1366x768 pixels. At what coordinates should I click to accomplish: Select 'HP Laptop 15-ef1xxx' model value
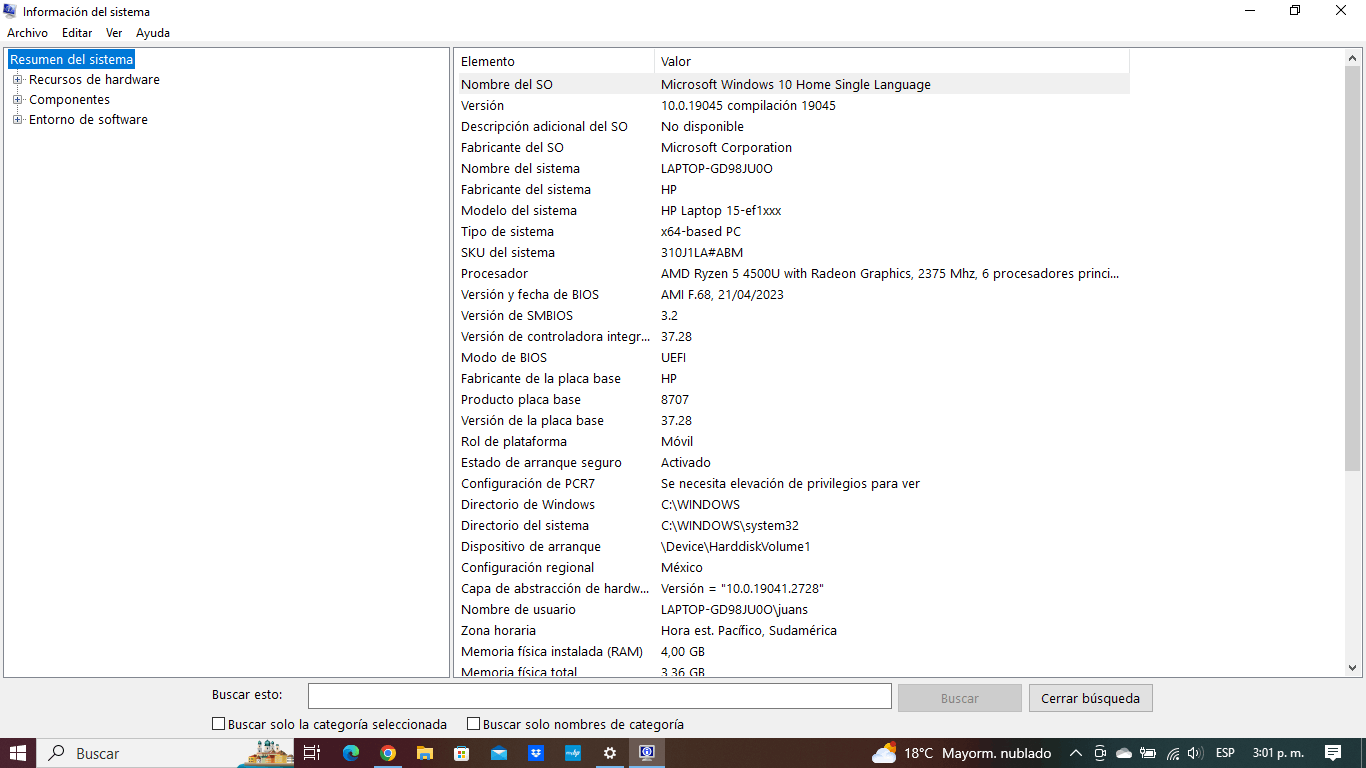click(721, 211)
